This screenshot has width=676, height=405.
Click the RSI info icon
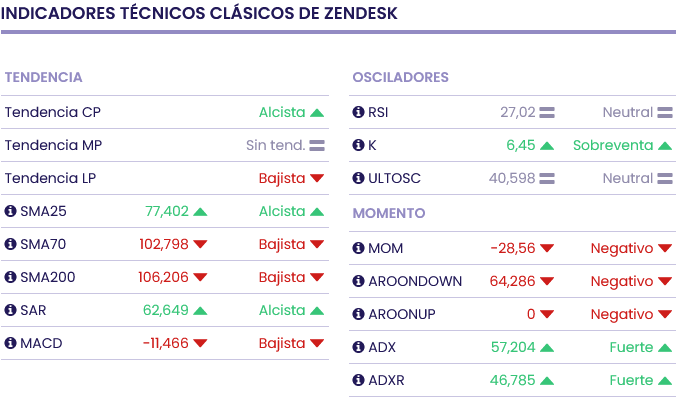pos(359,113)
